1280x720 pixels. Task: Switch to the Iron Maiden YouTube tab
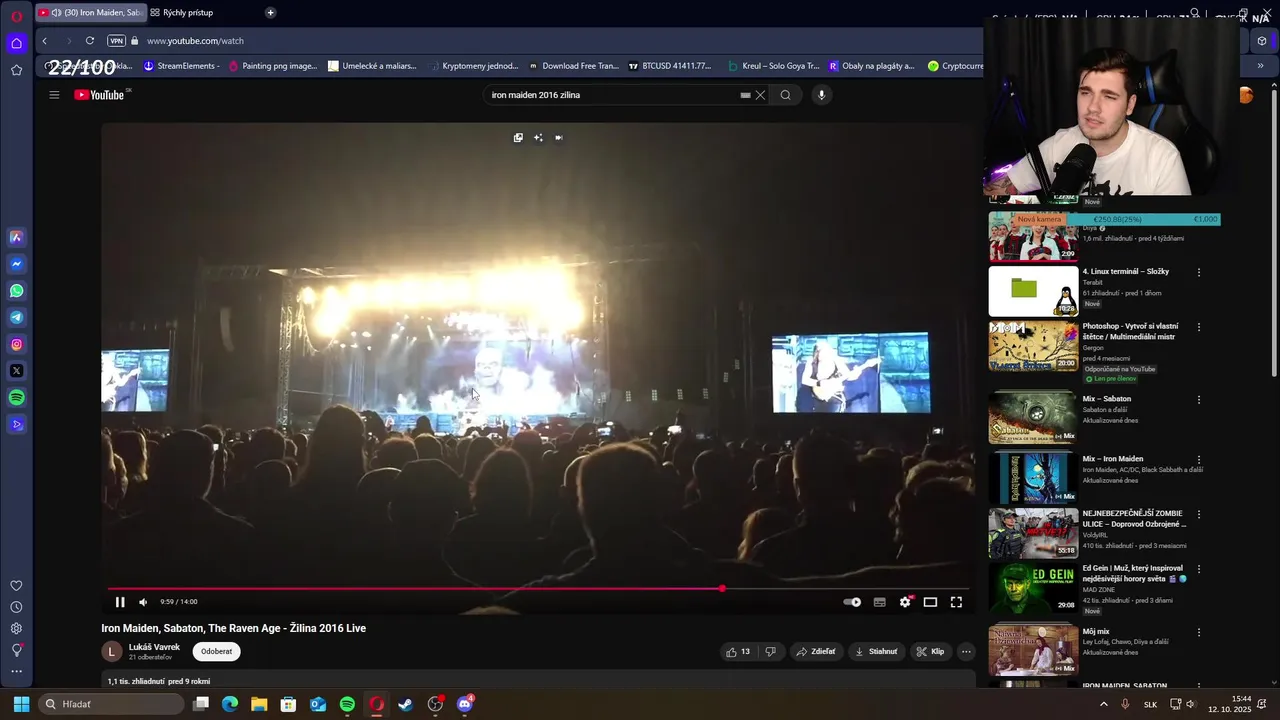(x=90, y=13)
